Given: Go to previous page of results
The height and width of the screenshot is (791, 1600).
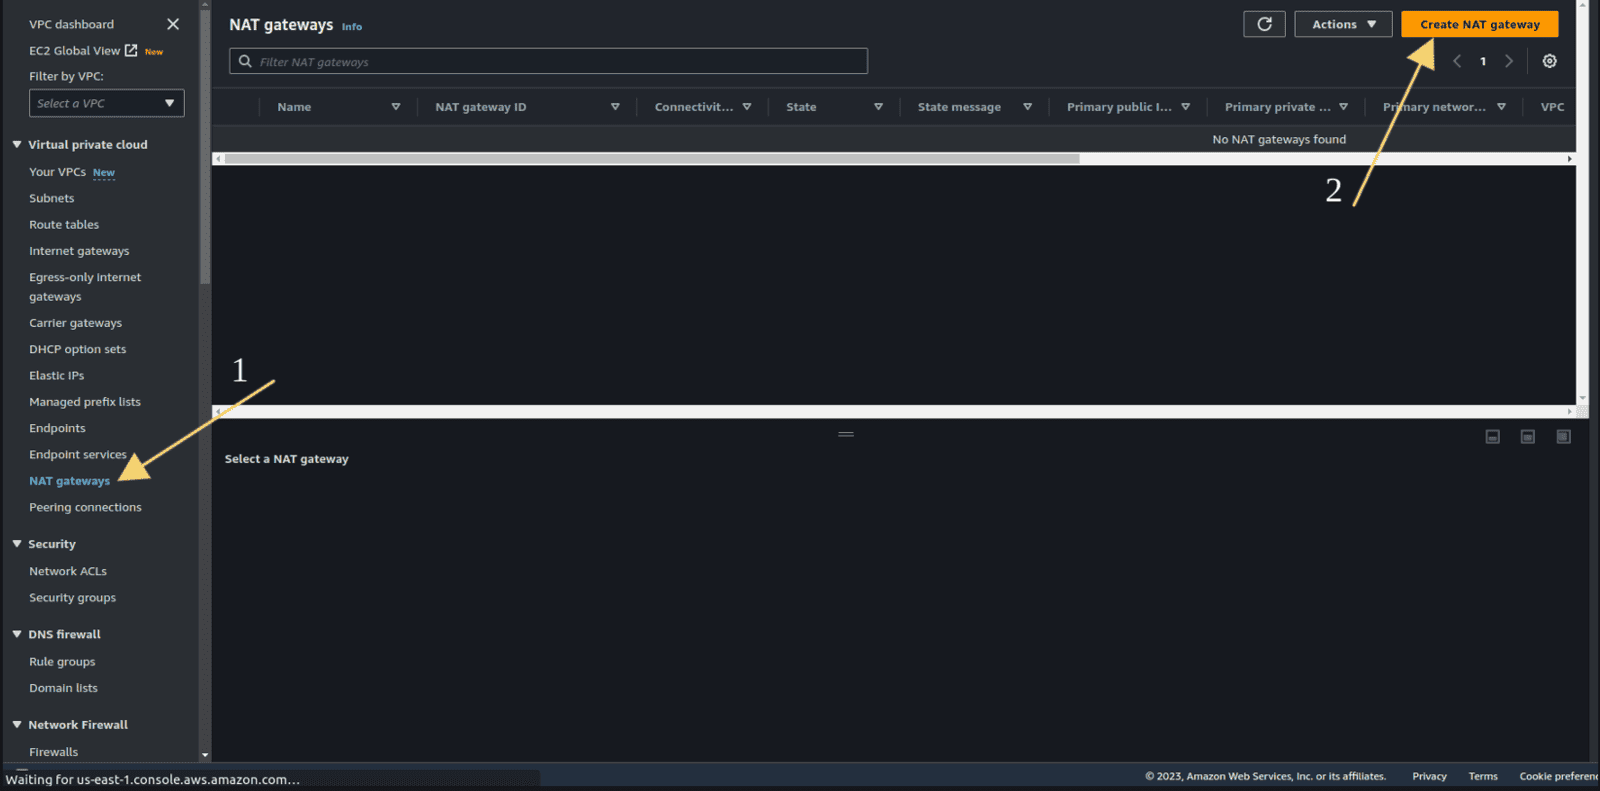Looking at the screenshot, I should pos(1457,61).
